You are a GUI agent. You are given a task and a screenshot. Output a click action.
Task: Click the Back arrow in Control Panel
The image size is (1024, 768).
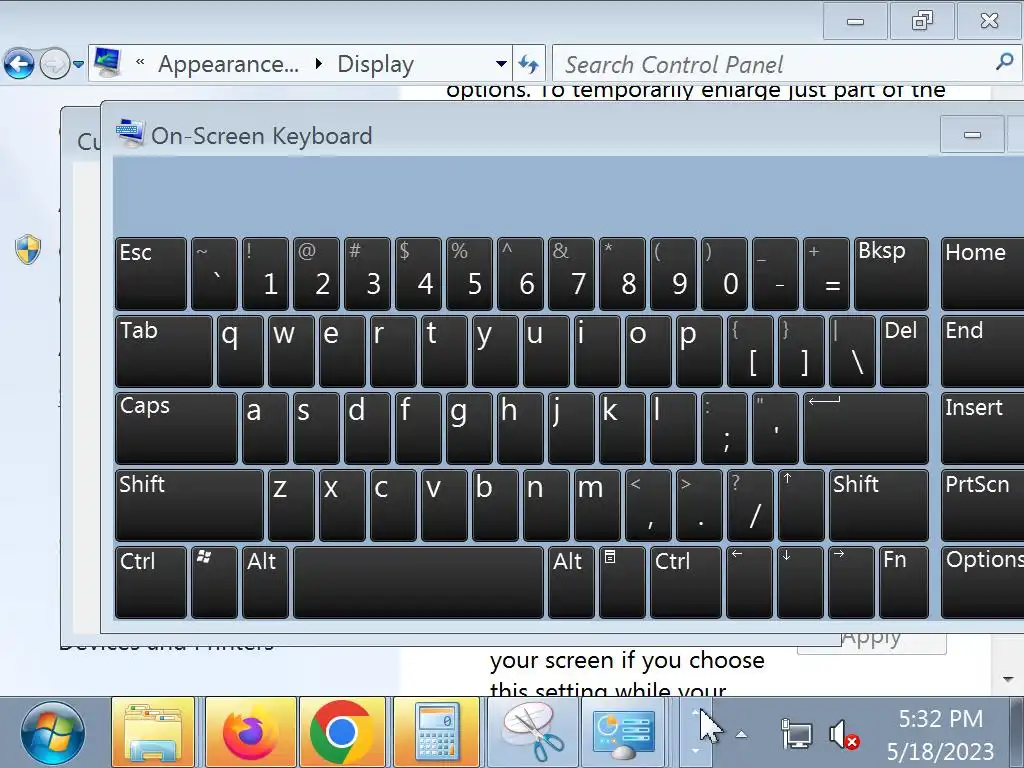coord(19,64)
